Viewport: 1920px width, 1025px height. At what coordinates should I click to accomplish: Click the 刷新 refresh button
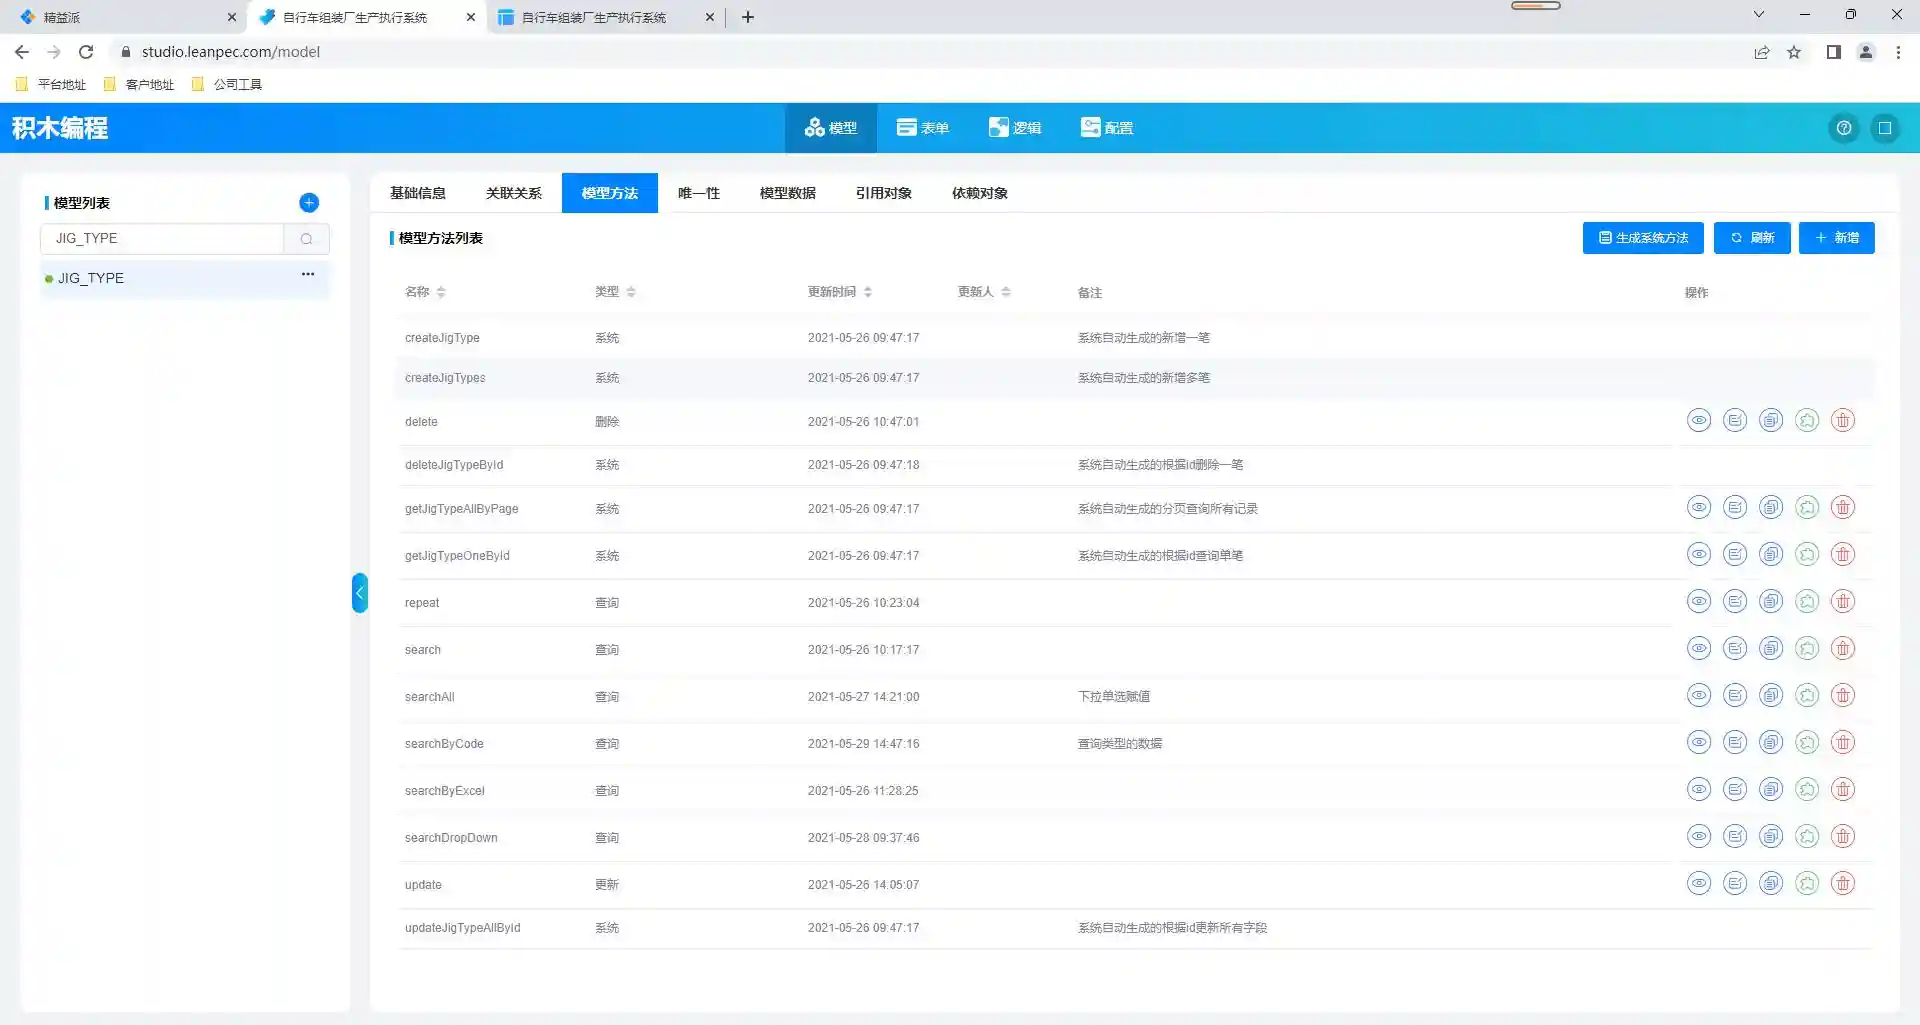pyautogui.click(x=1751, y=238)
